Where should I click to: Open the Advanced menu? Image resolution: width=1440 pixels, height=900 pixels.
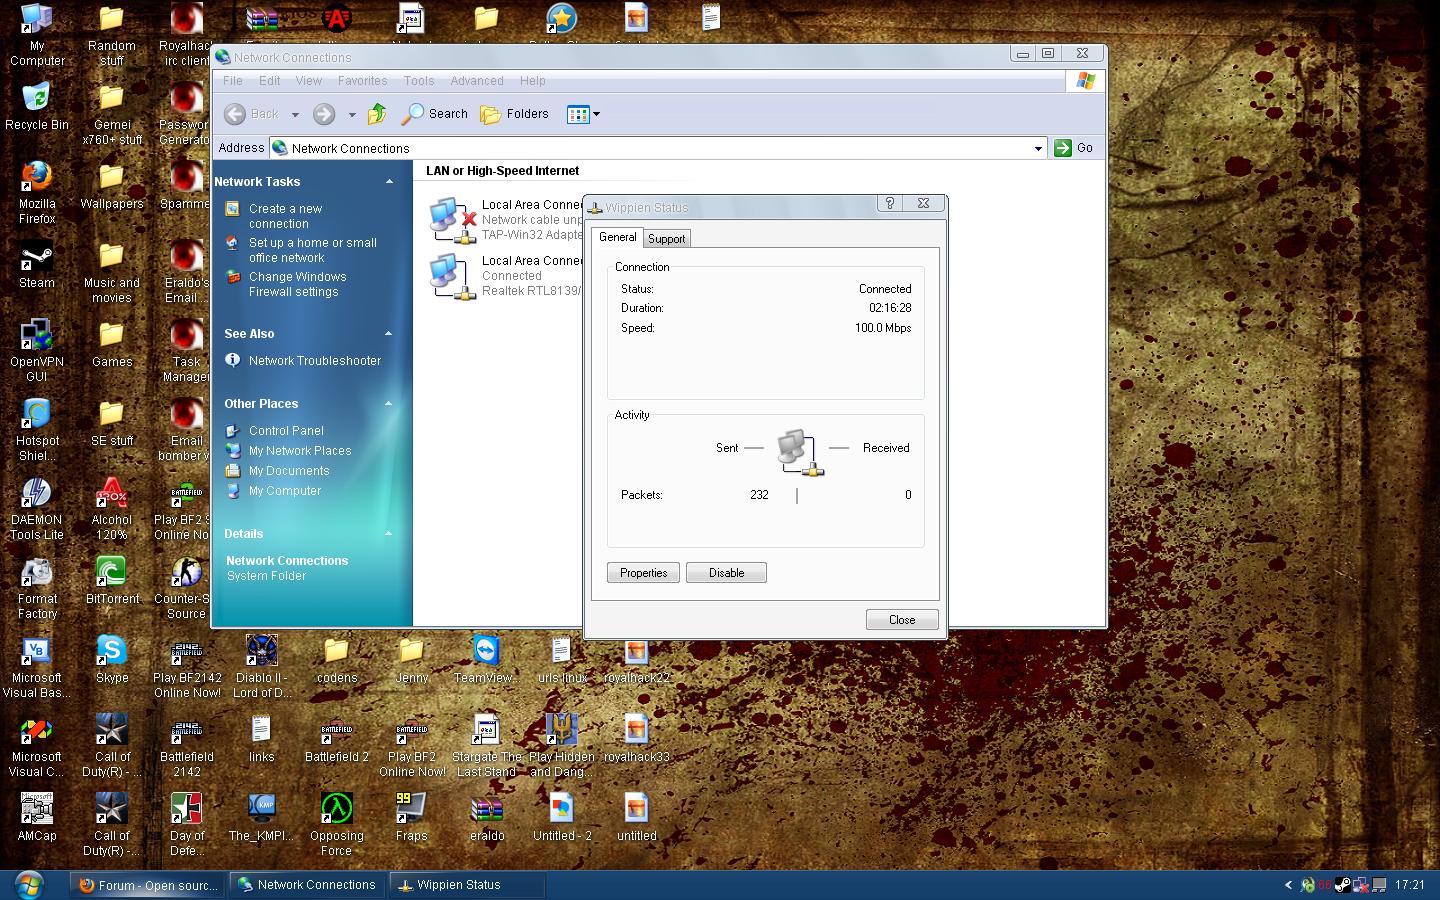pyautogui.click(x=476, y=81)
